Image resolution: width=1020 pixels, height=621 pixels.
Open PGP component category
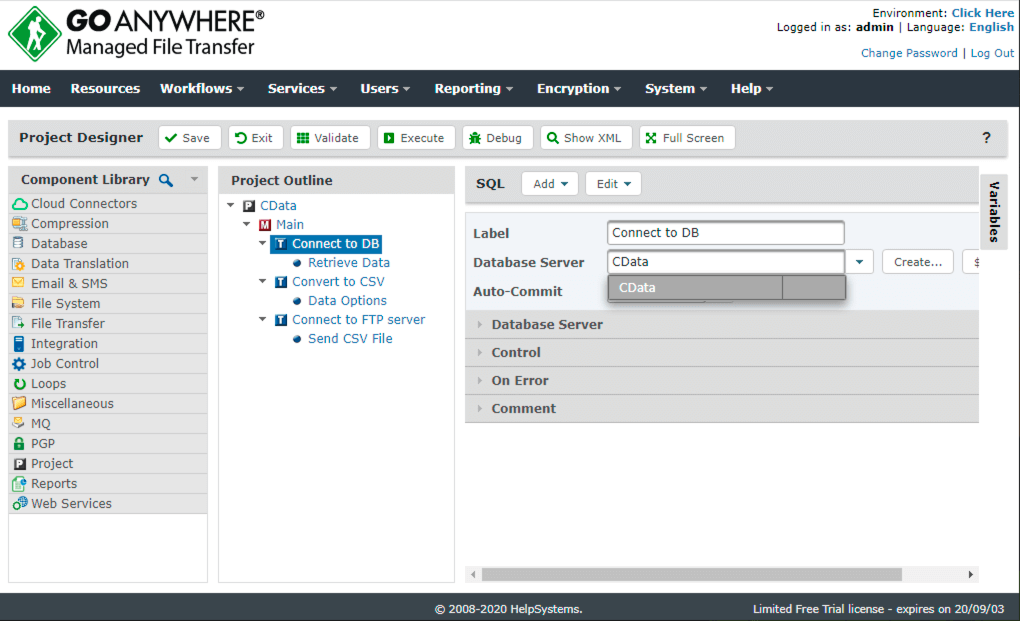tap(108, 443)
